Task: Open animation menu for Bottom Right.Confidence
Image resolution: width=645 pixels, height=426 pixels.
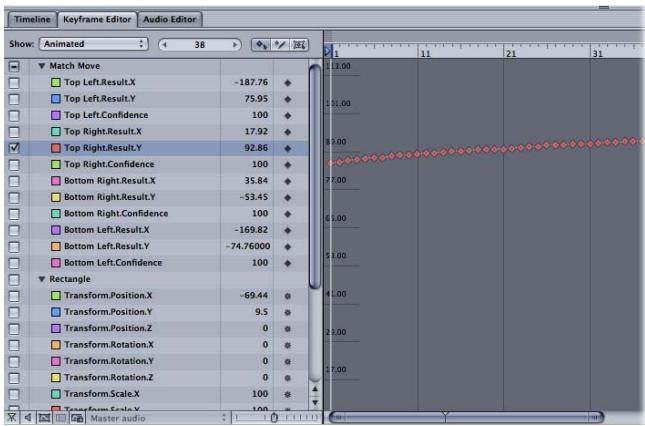Action: (x=288, y=214)
